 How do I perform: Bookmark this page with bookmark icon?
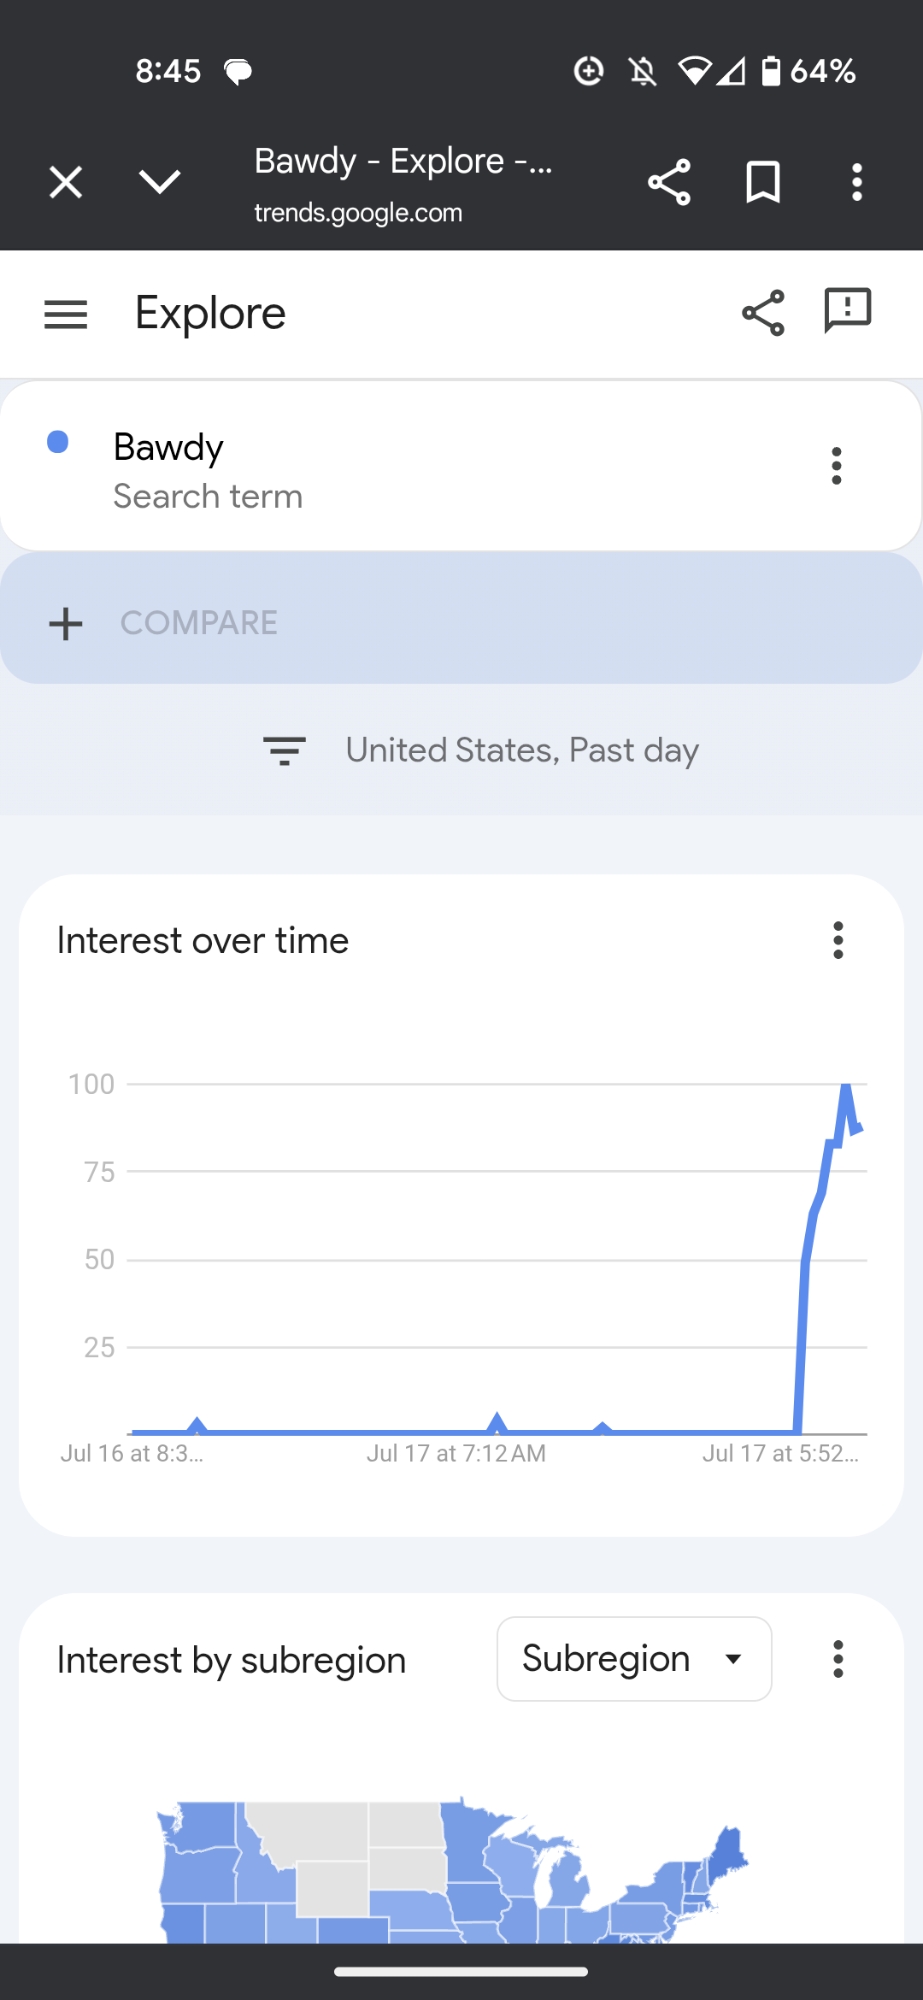click(x=763, y=182)
